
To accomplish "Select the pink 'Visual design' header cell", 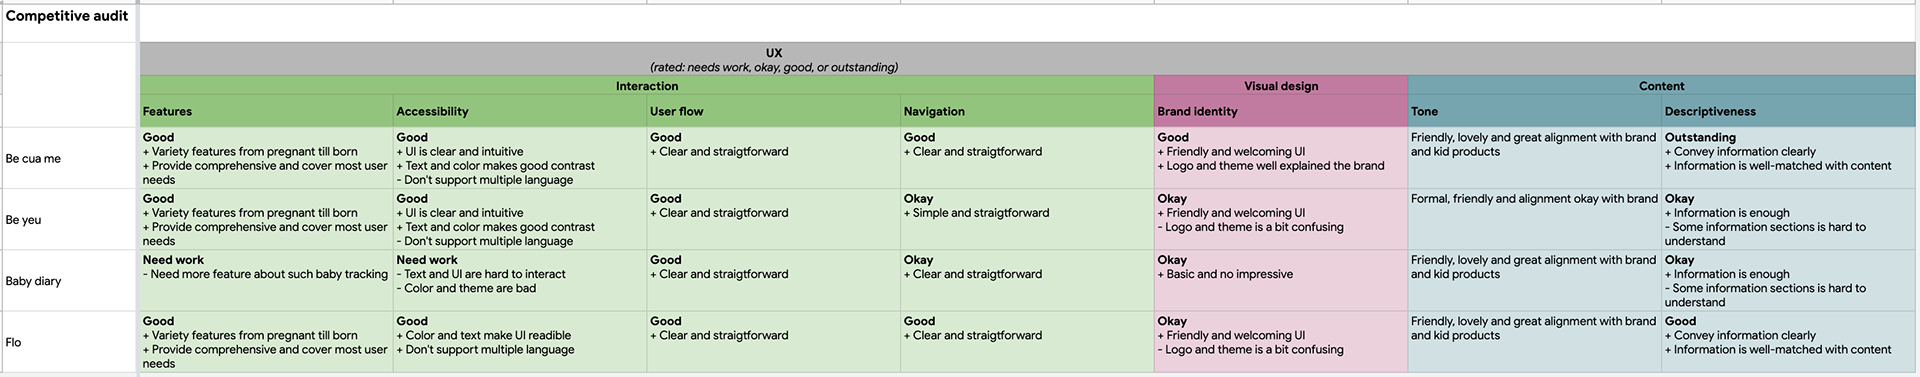I will coord(1281,86).
